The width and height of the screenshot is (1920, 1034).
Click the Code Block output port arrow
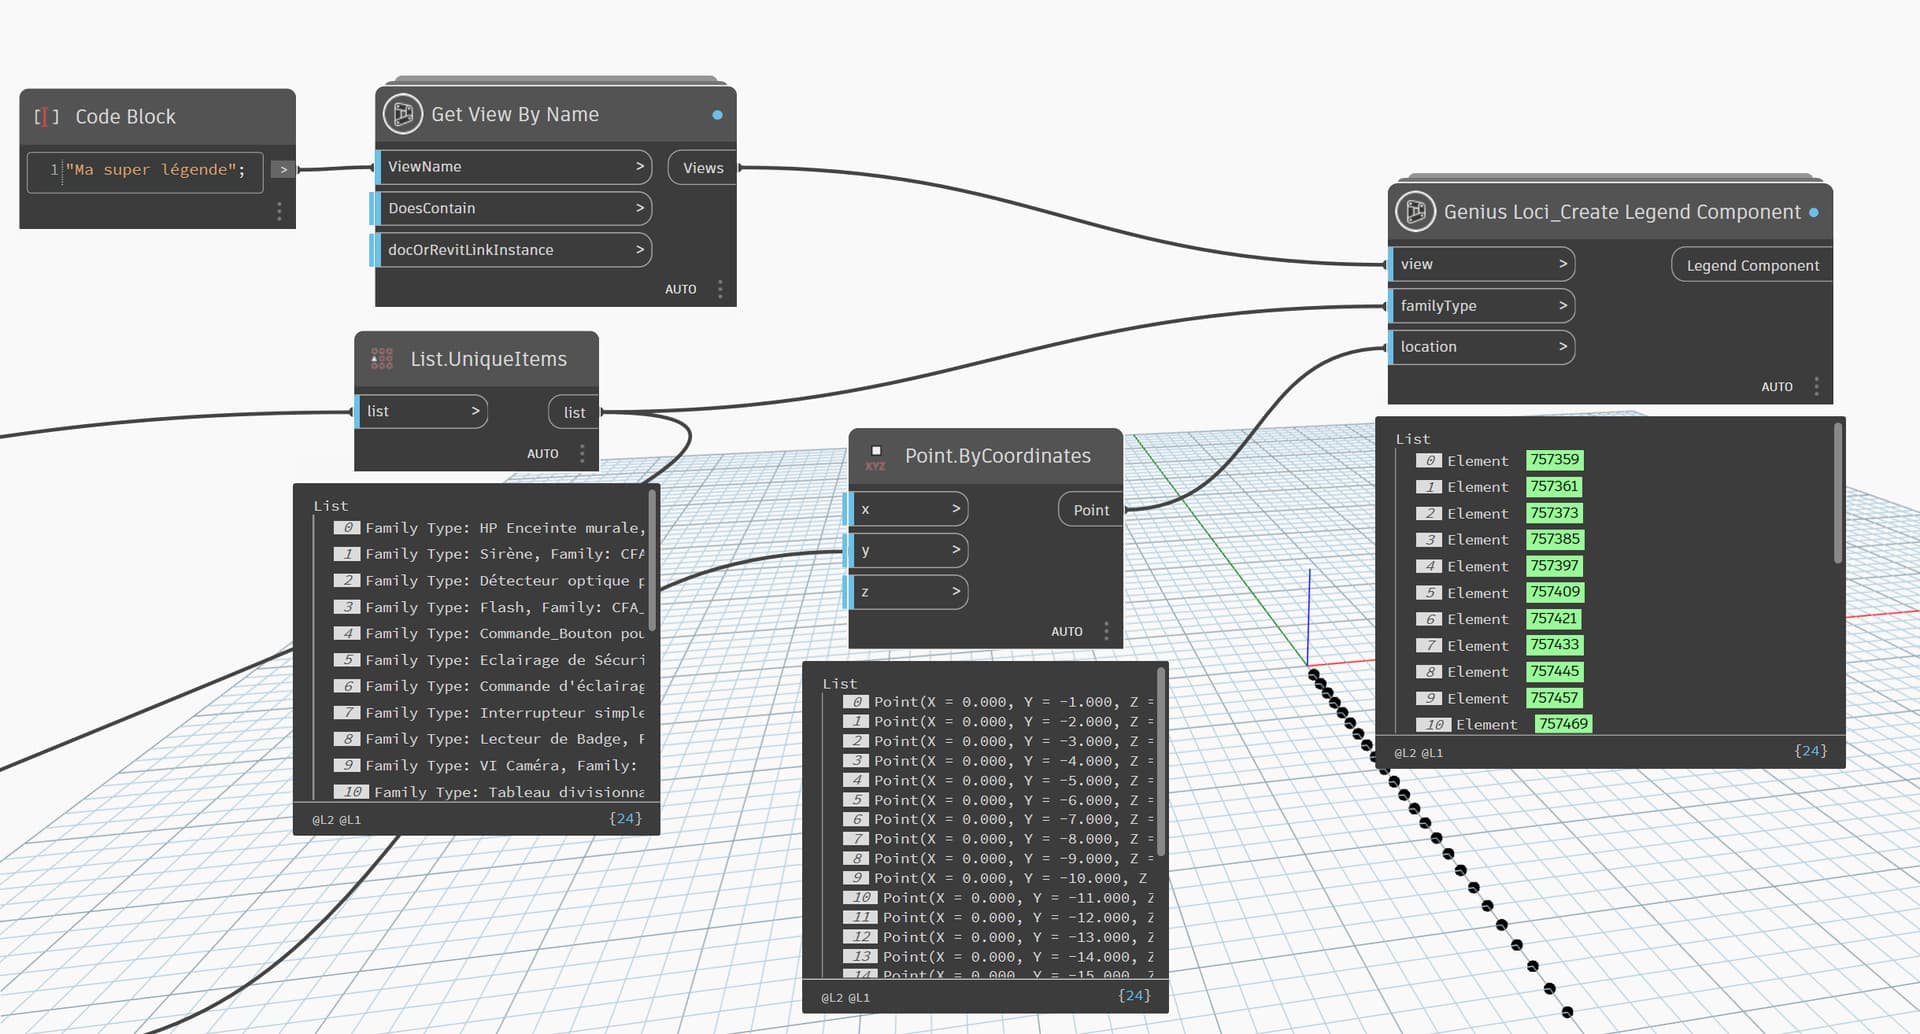(x=283, y=170)
